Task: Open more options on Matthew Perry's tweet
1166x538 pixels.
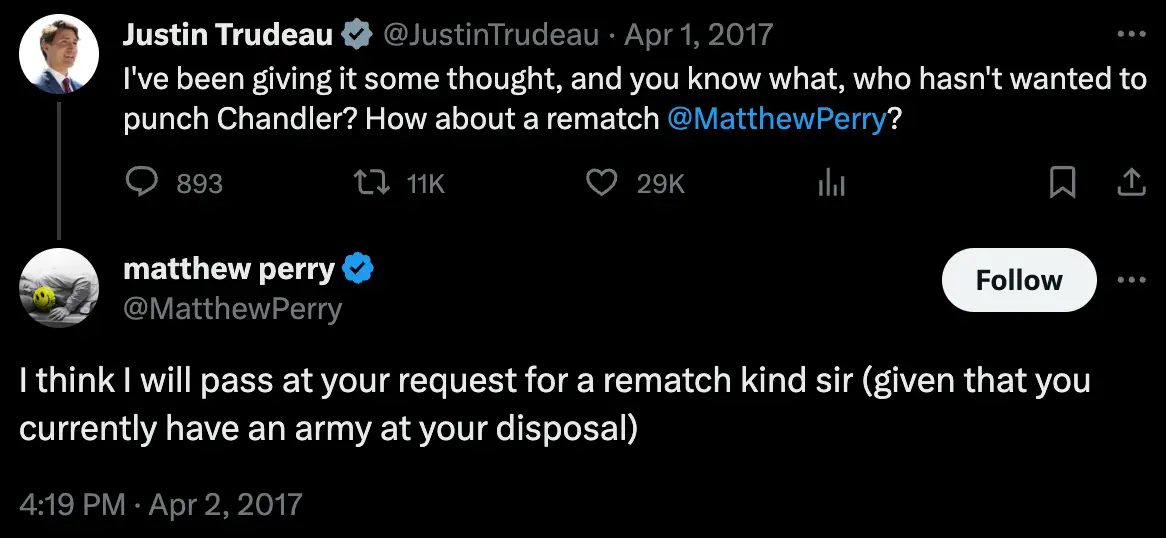Action: [1130, 280]
